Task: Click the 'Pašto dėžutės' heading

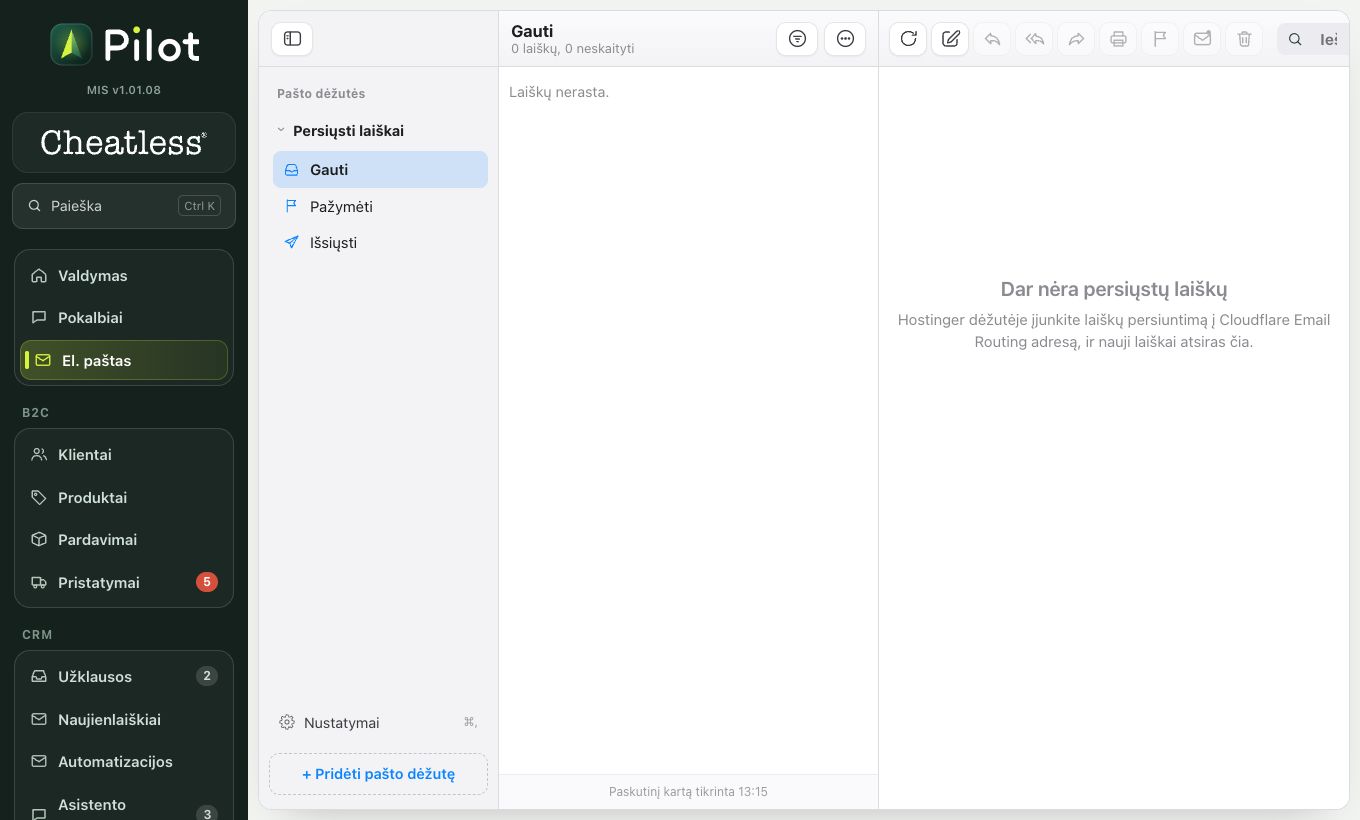Action: coord(321,94)
